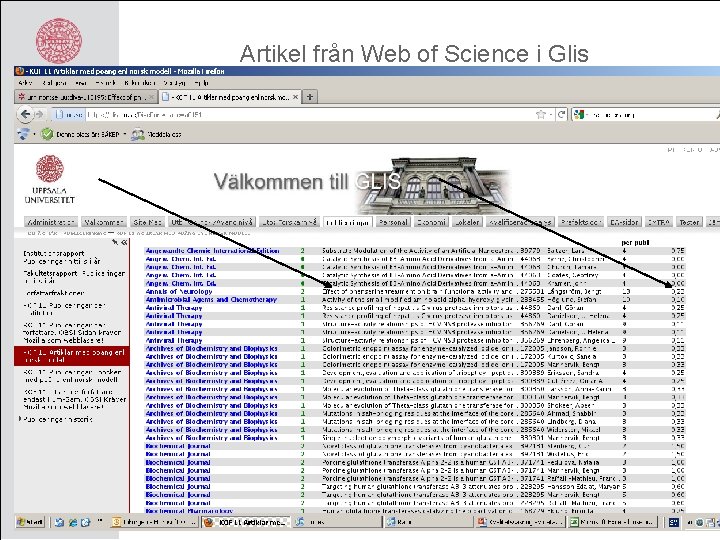720x540 pixels.
Task: Open dropdown arrow beside the blue toolbar icon
Action: pyautogui.click(x=34, y=134)
